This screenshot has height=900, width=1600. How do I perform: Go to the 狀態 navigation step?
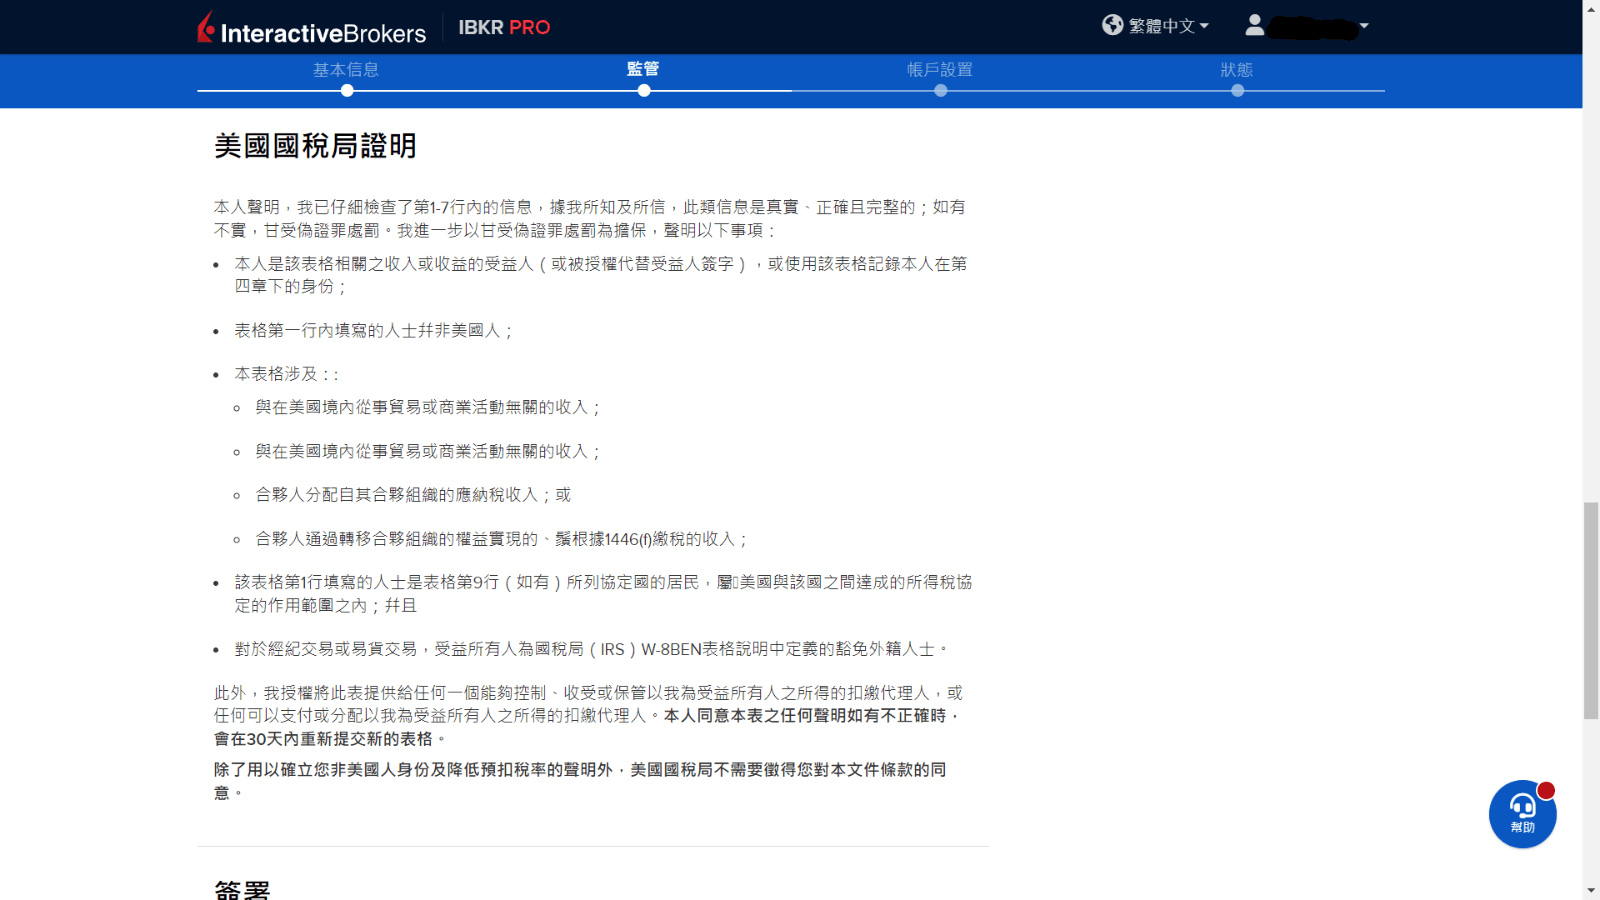coord(1238,69)
